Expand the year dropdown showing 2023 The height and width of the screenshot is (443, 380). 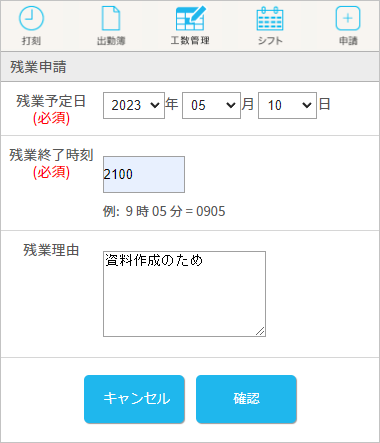point(134,105)
